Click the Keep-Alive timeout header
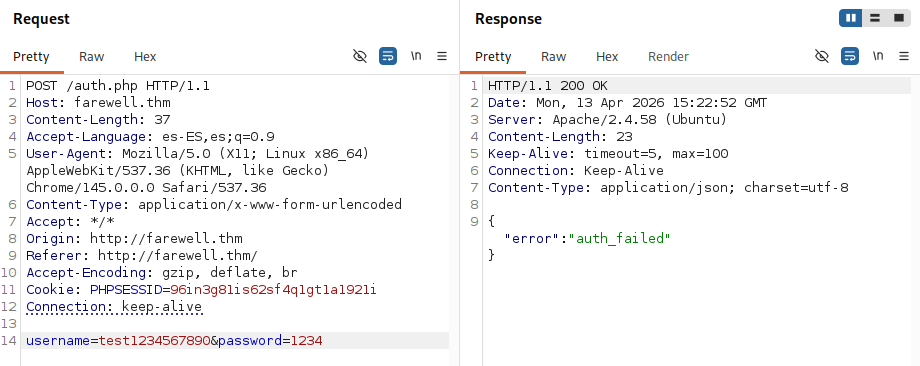 point(608,154)
